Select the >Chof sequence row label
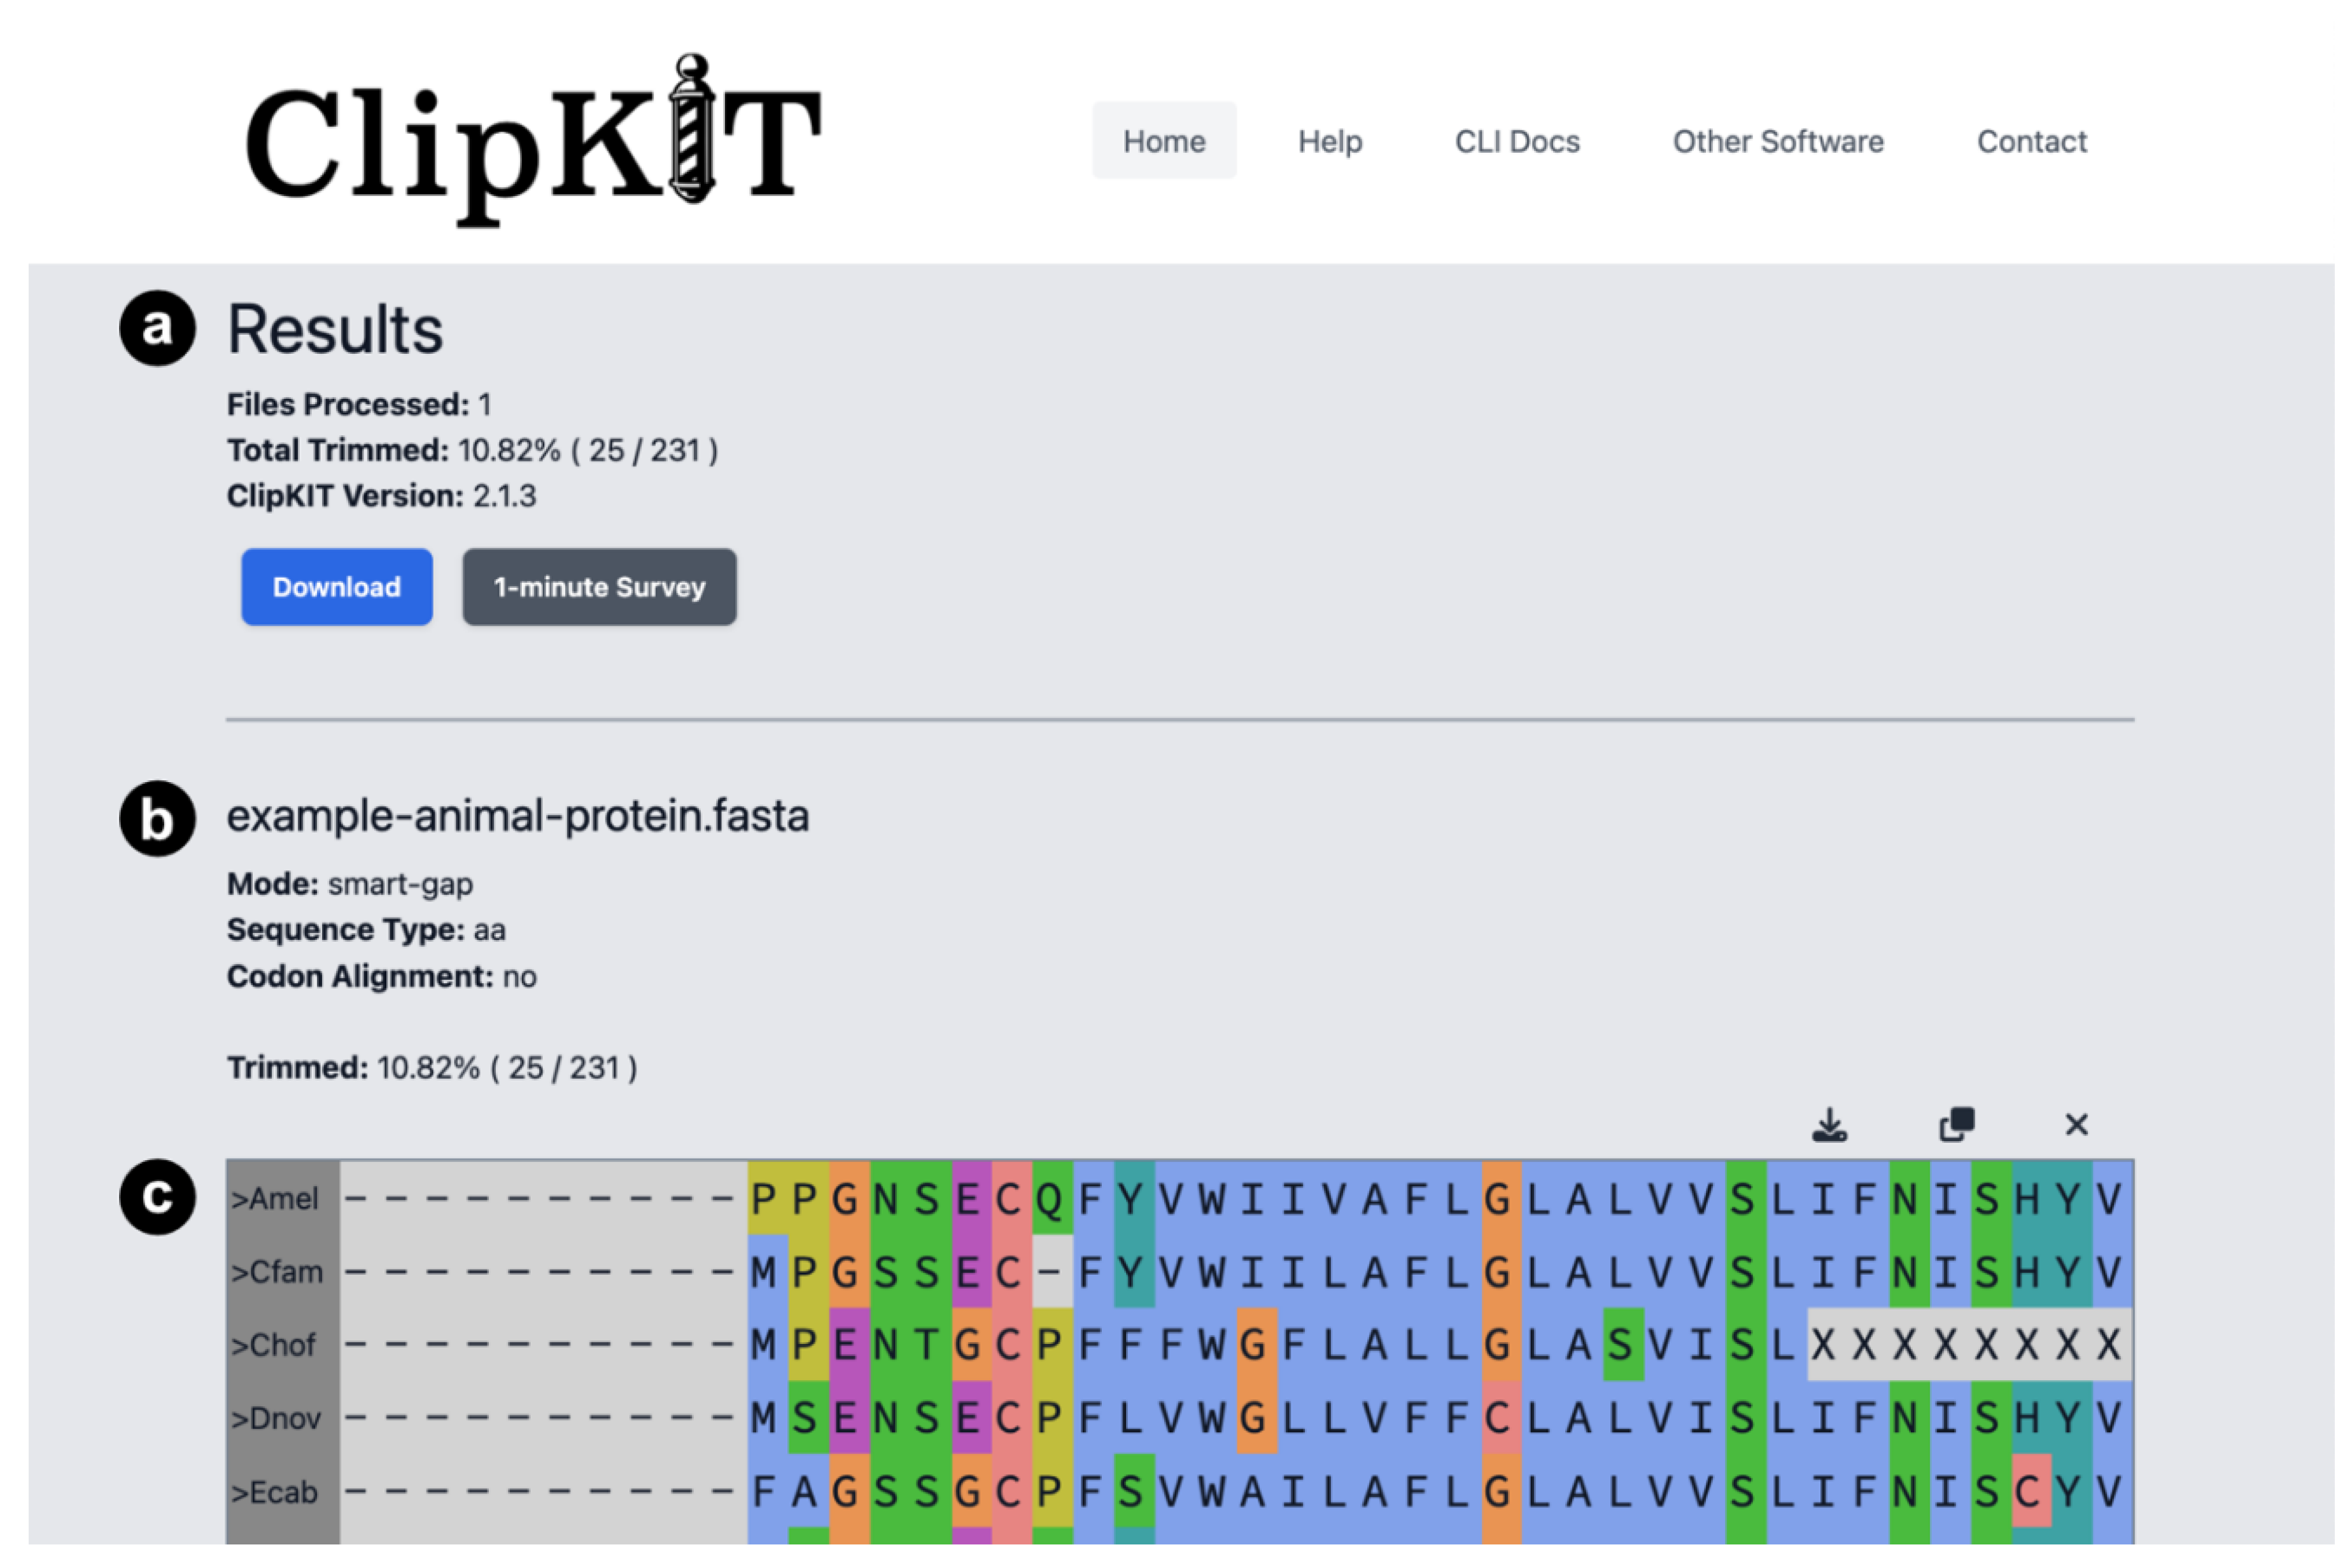Image resolution: width=2352 pixels, height=1568 pixels. (x=274, y=1345)
